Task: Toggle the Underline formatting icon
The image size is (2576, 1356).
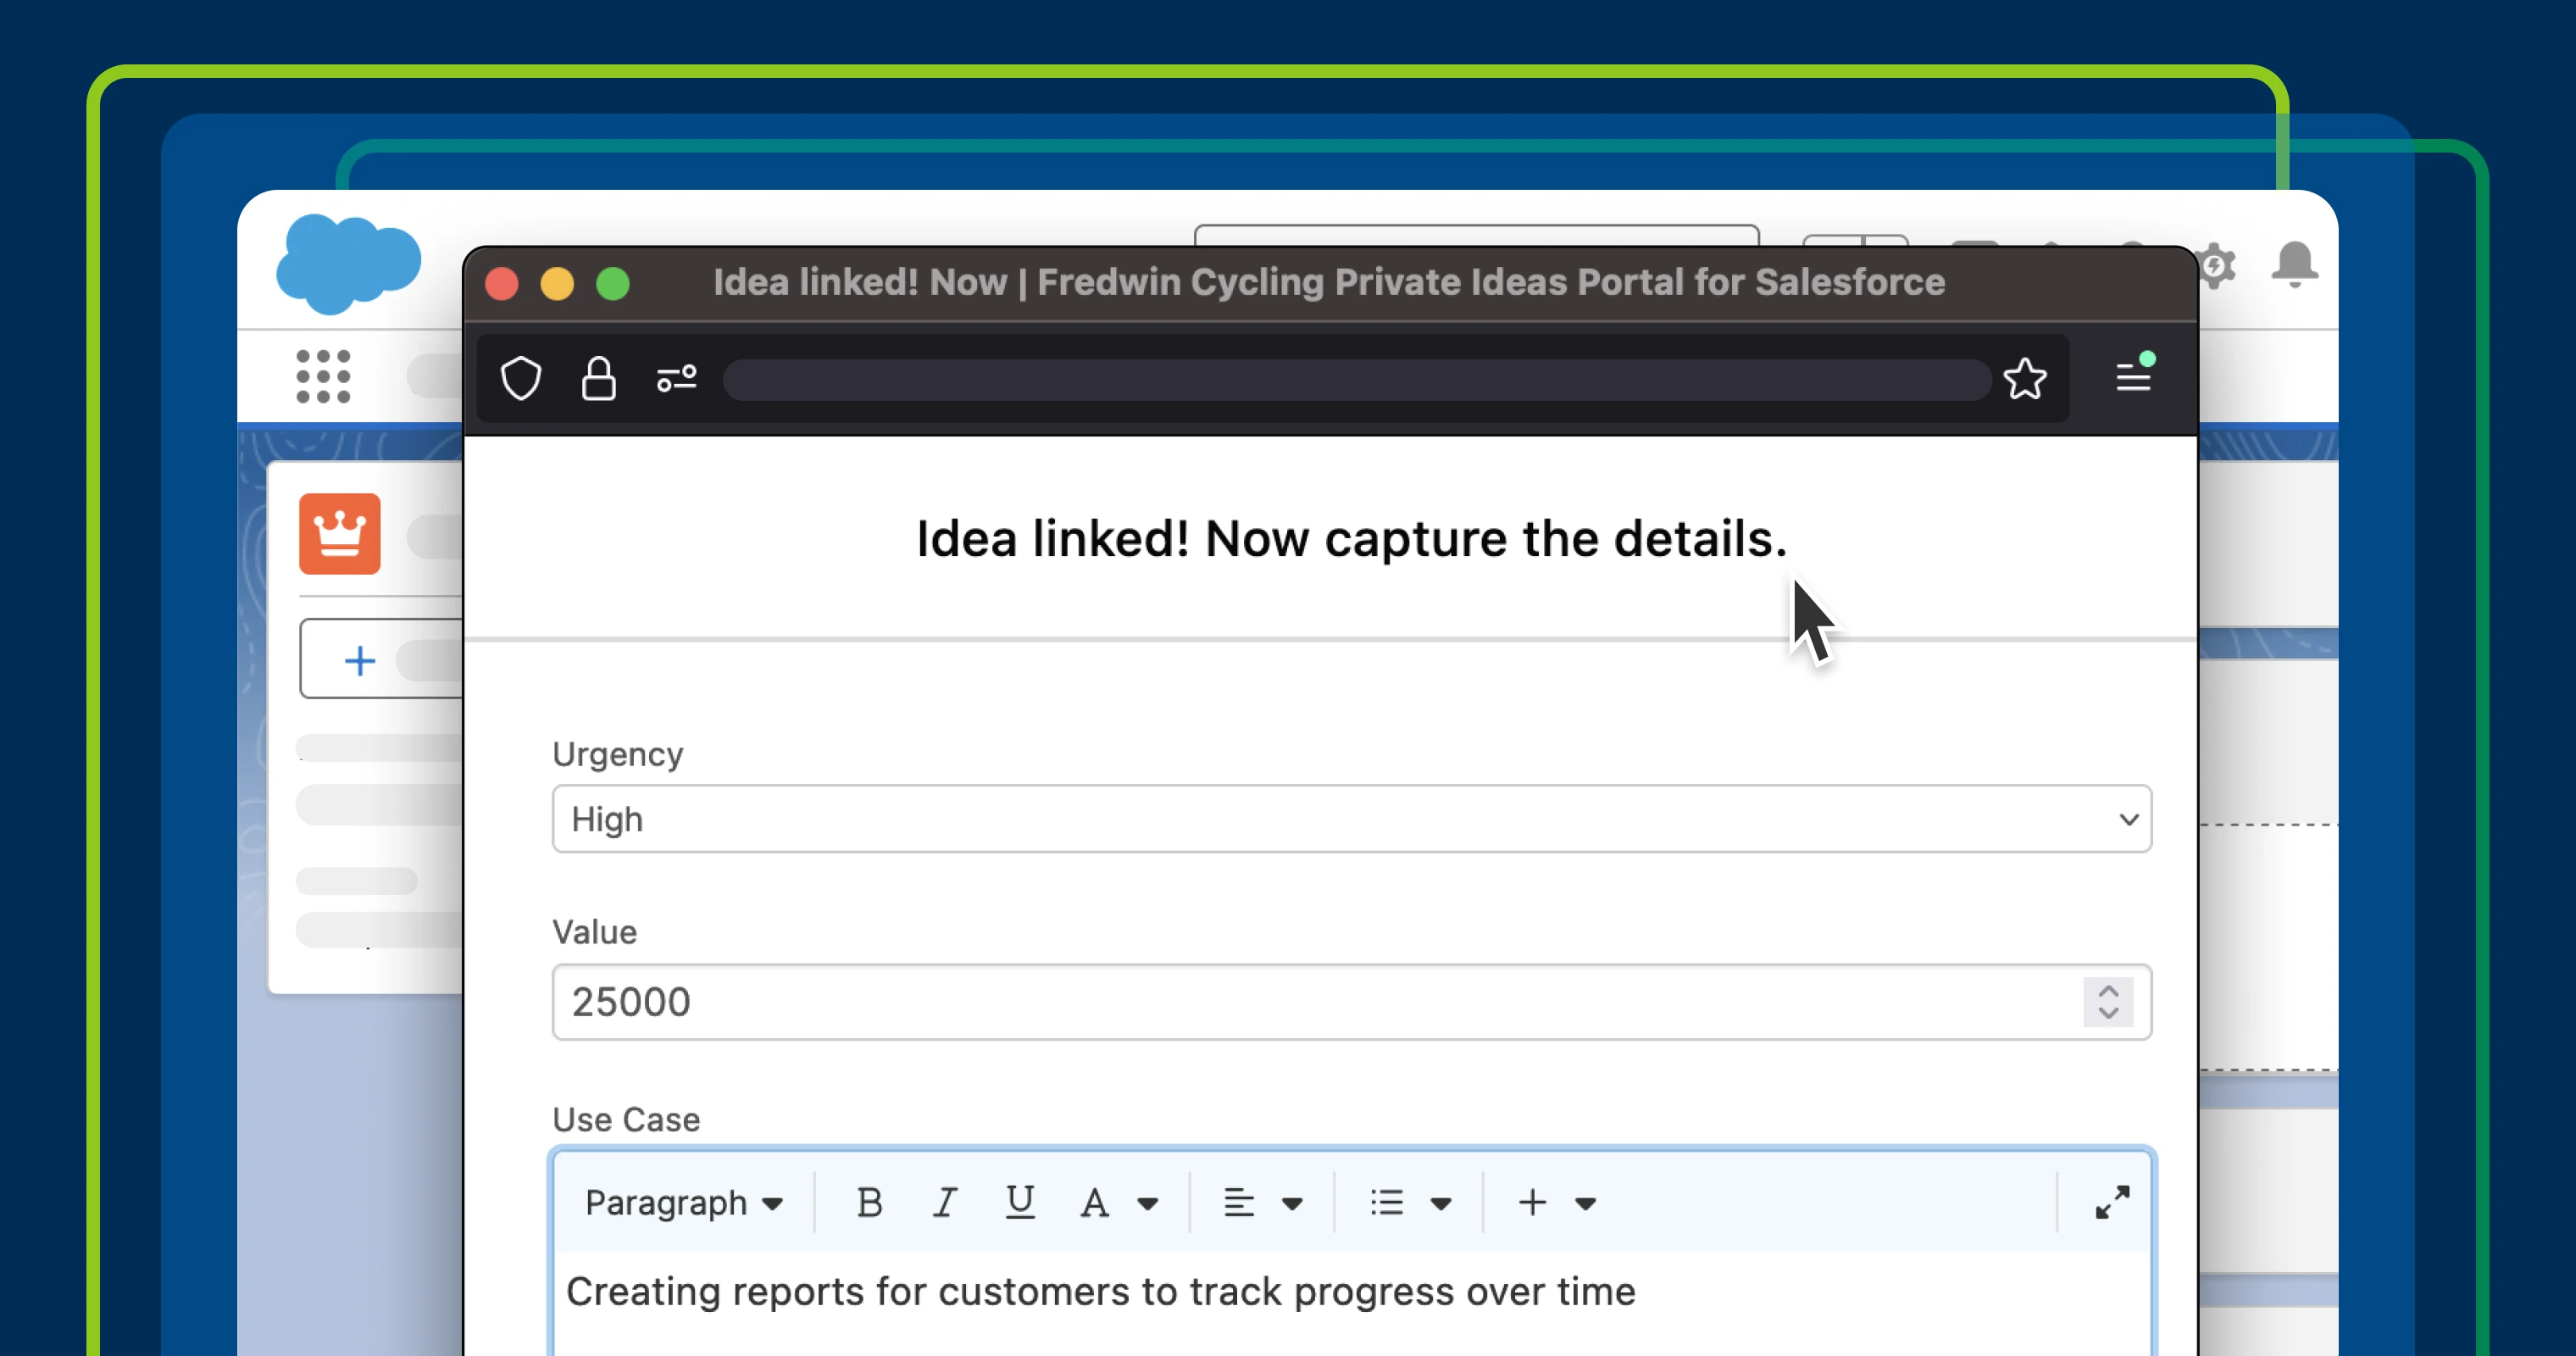Action: (1019, 1202)
